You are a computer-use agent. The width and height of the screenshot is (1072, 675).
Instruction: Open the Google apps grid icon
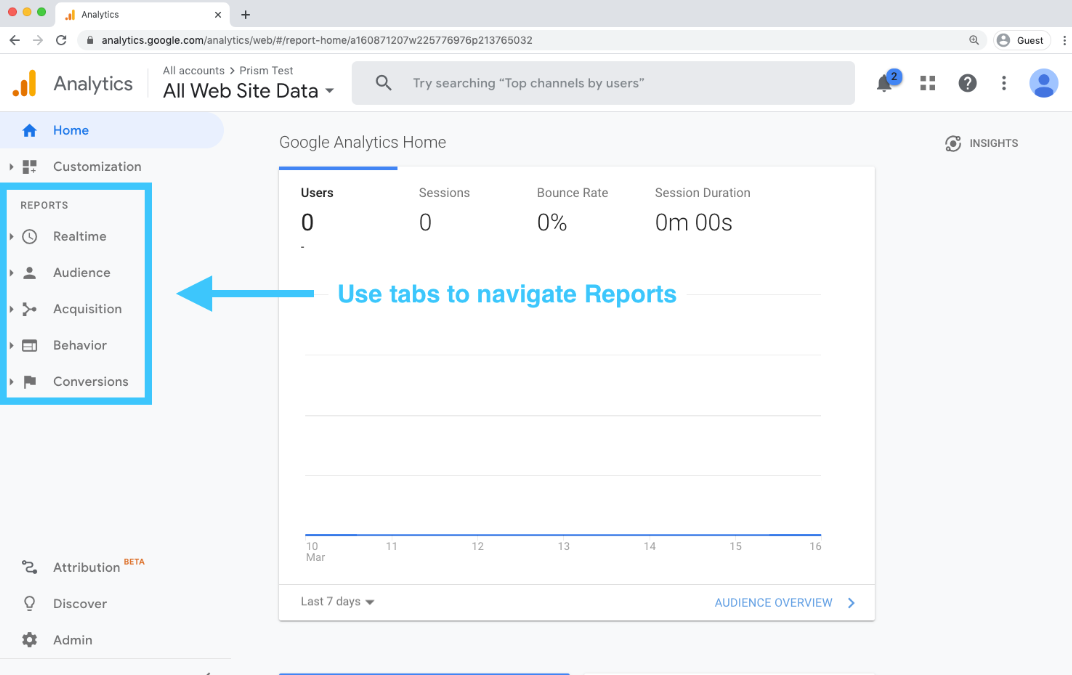pyautogui.click(x=928, y=83)
